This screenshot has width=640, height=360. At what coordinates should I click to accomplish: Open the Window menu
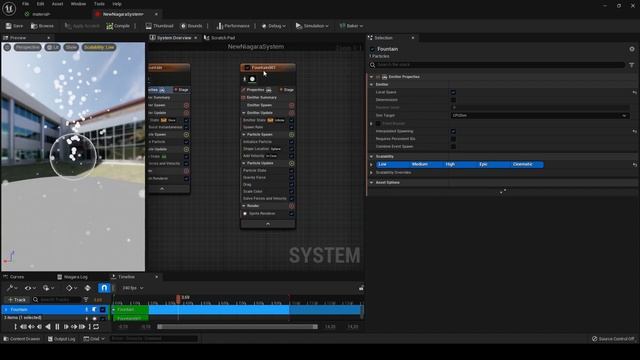point(78,4)
